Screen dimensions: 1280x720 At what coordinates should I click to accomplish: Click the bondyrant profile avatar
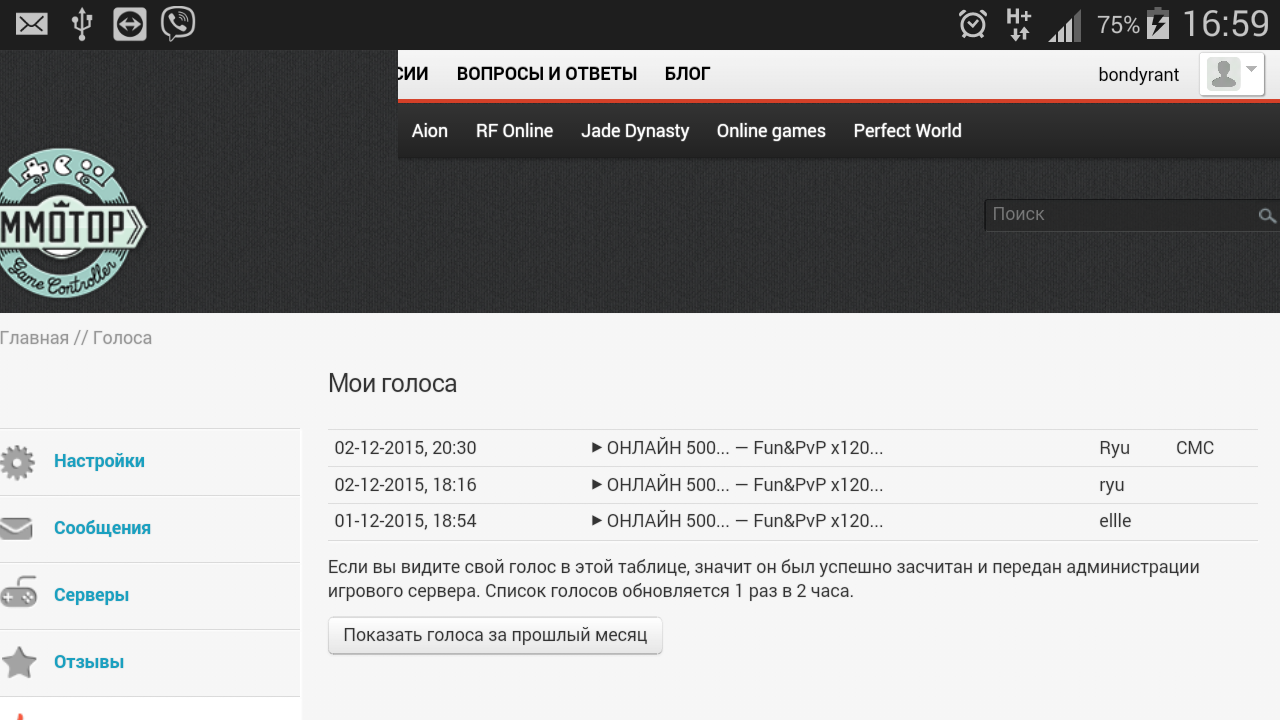tap(1226, 73)
